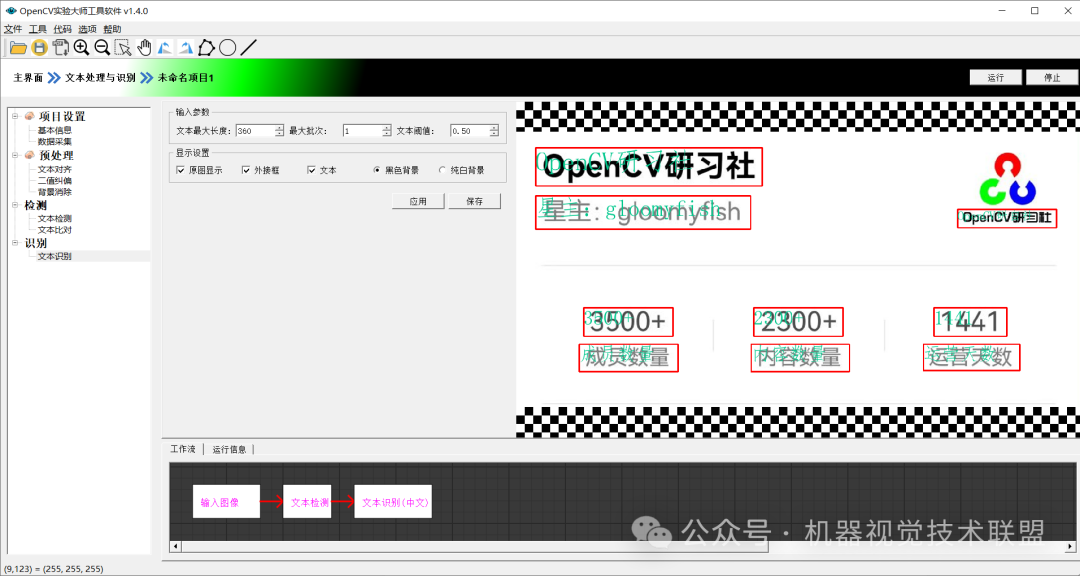The image size is (1080, 576).
Task: Collapse the 预处理 tree node
Action: tap(15, 156)
